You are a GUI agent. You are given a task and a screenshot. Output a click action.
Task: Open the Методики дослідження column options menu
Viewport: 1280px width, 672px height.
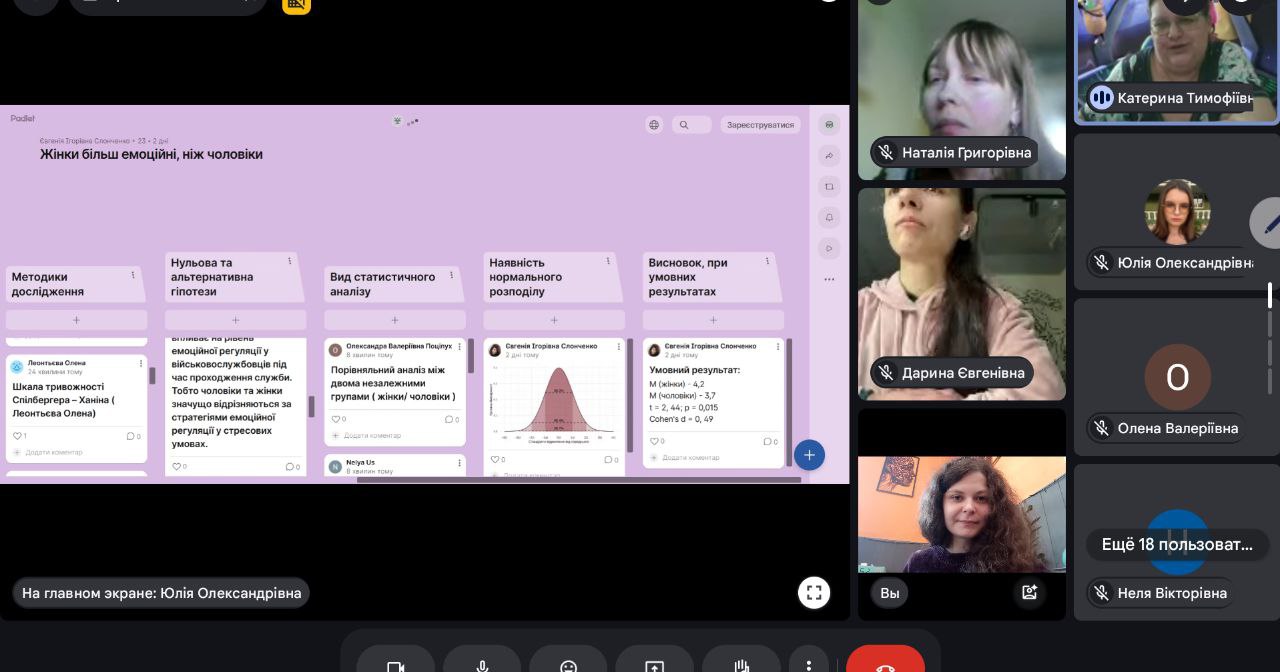click(x=133, y=275)
